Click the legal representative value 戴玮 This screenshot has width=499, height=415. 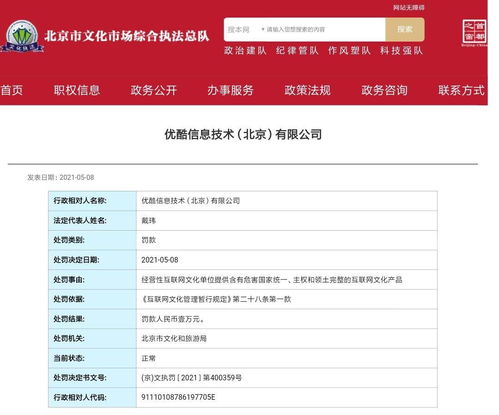coord(149,220)
